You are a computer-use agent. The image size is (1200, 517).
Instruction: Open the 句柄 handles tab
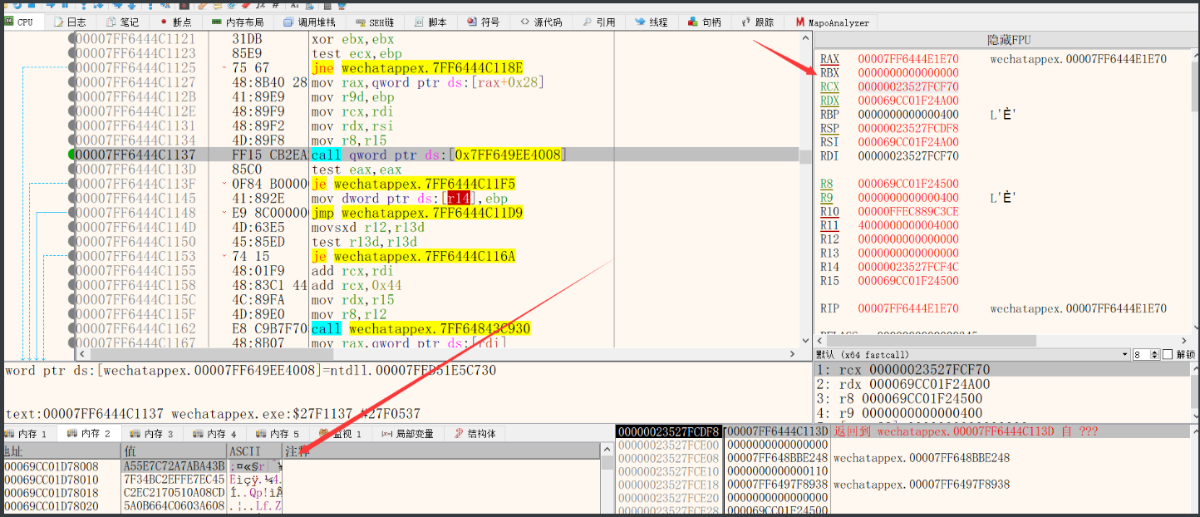(706, 21)
